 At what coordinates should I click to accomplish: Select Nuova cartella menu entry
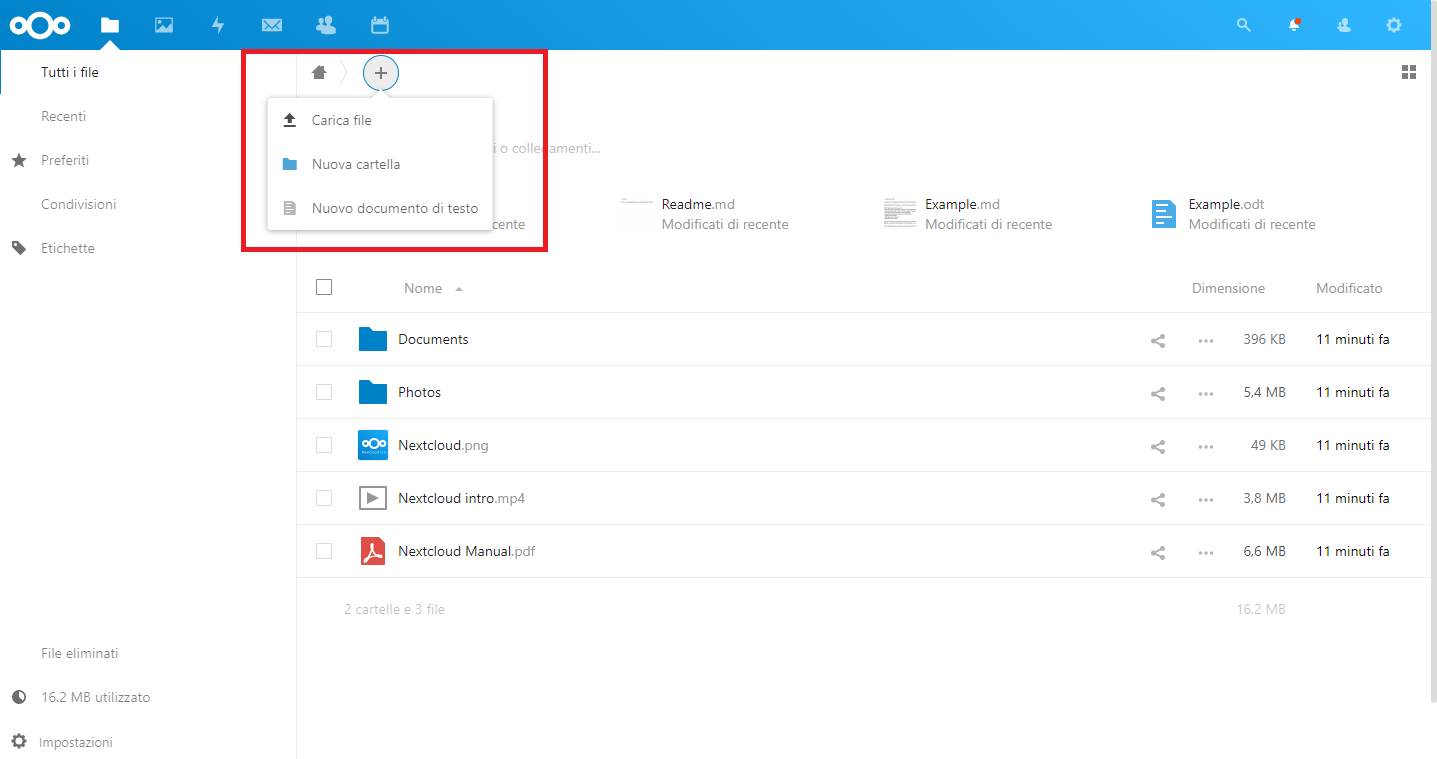355,164
